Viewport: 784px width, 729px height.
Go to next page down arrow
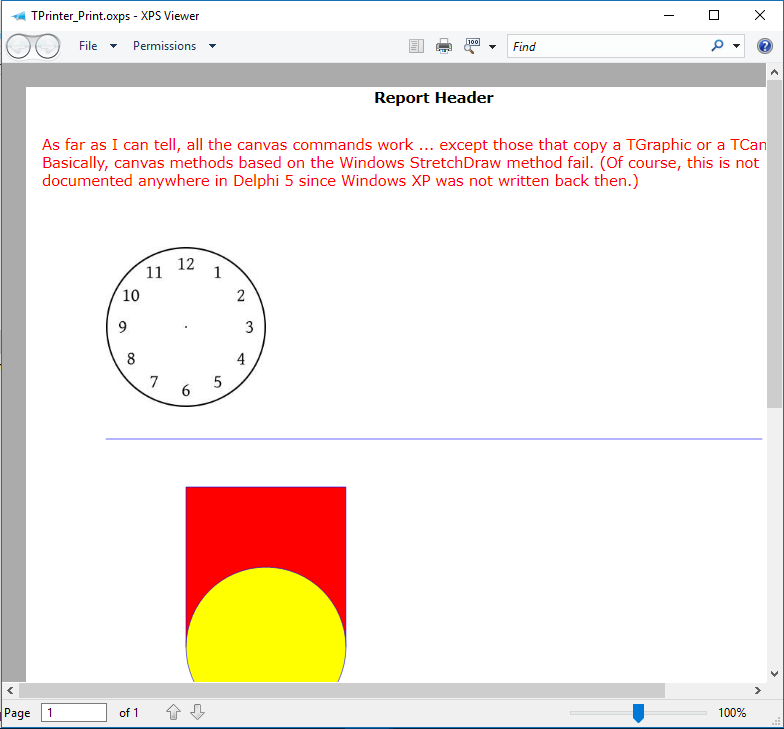pos(198,712)
